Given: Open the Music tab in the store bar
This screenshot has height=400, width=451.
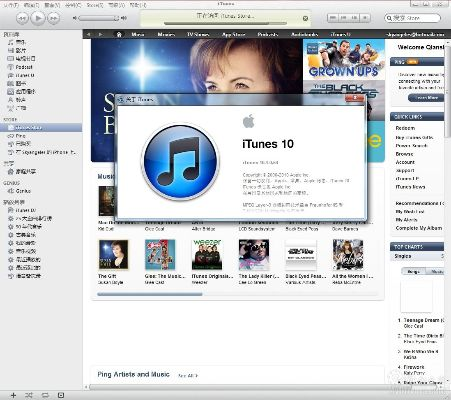Looking at the screenshot, I should 138,34.
